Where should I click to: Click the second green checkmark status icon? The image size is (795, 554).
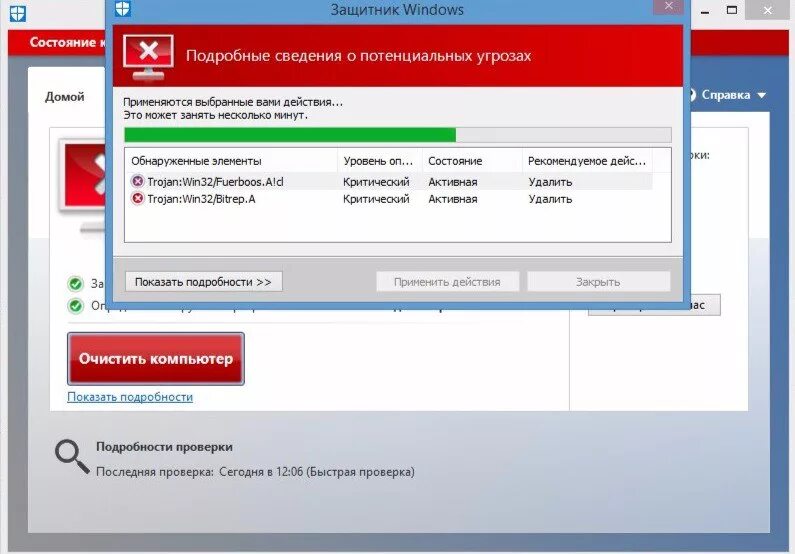(x=76, y=306)
